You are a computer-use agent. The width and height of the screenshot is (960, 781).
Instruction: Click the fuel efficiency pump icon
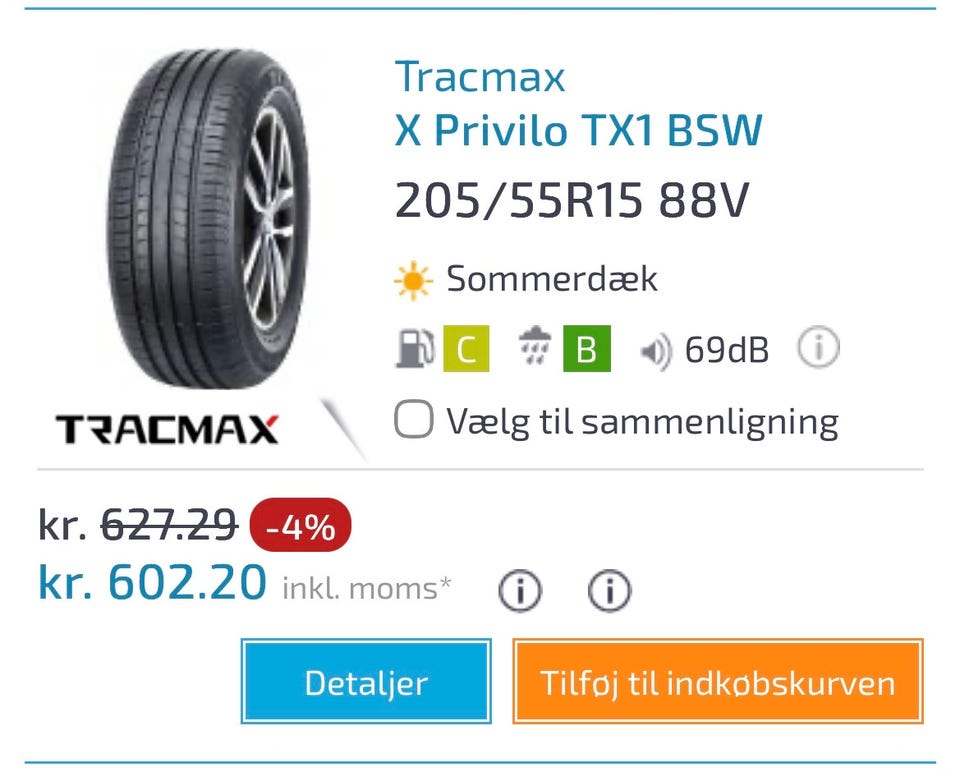tap(415, 350)
